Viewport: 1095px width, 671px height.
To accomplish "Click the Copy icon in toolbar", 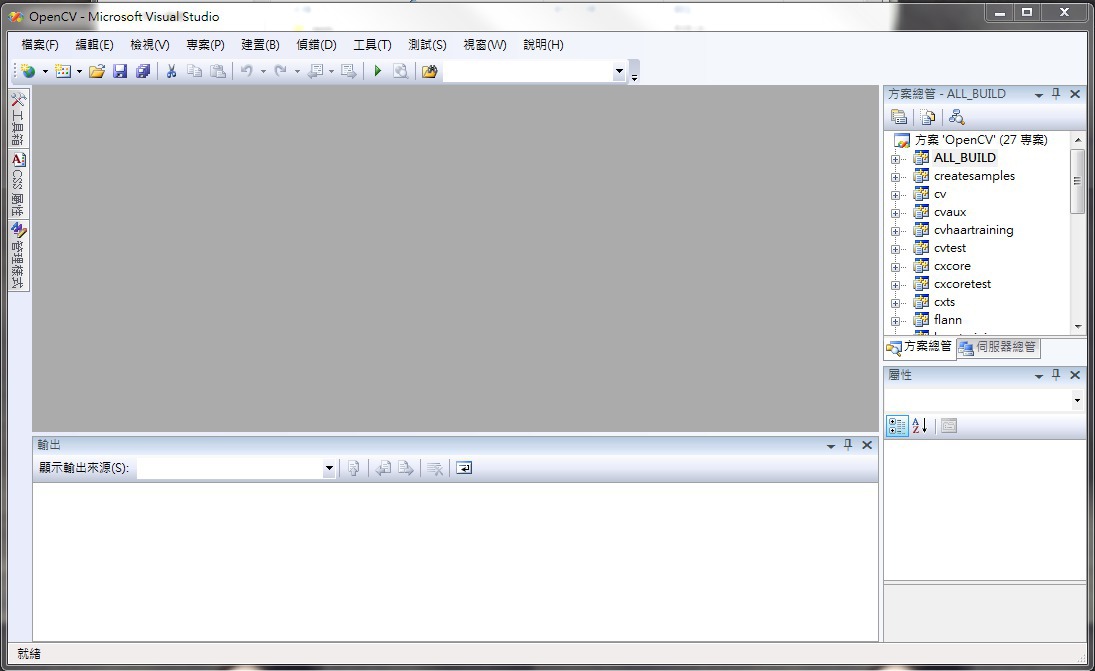I will pos(195,71).
